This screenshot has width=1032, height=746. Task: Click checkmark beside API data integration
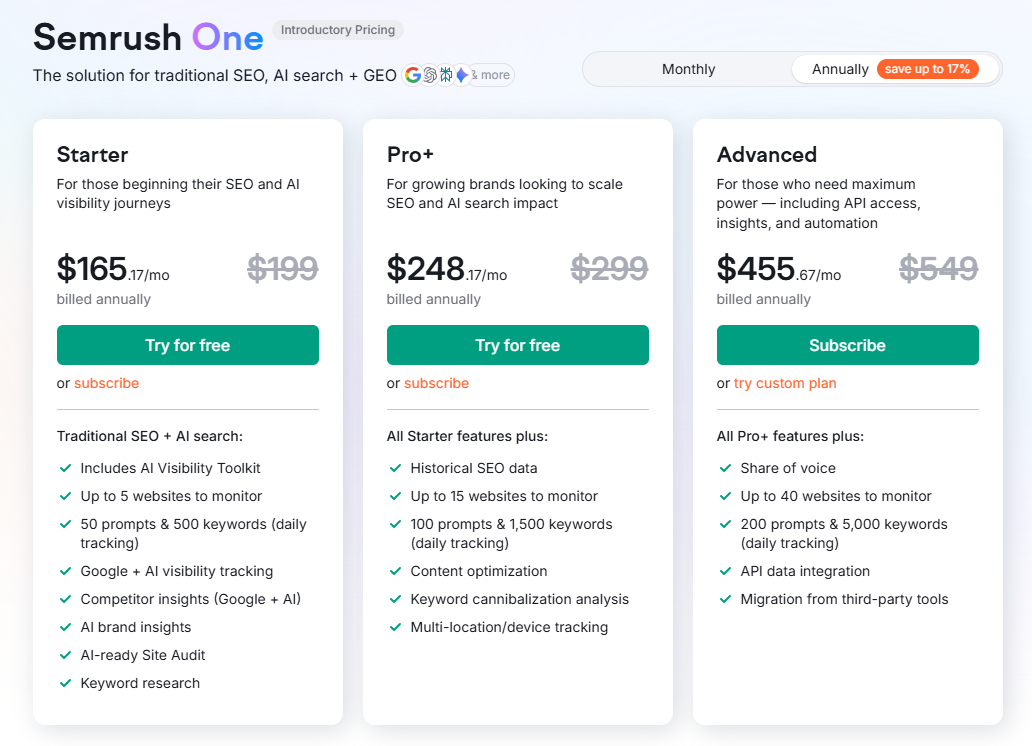click(725, 572)
